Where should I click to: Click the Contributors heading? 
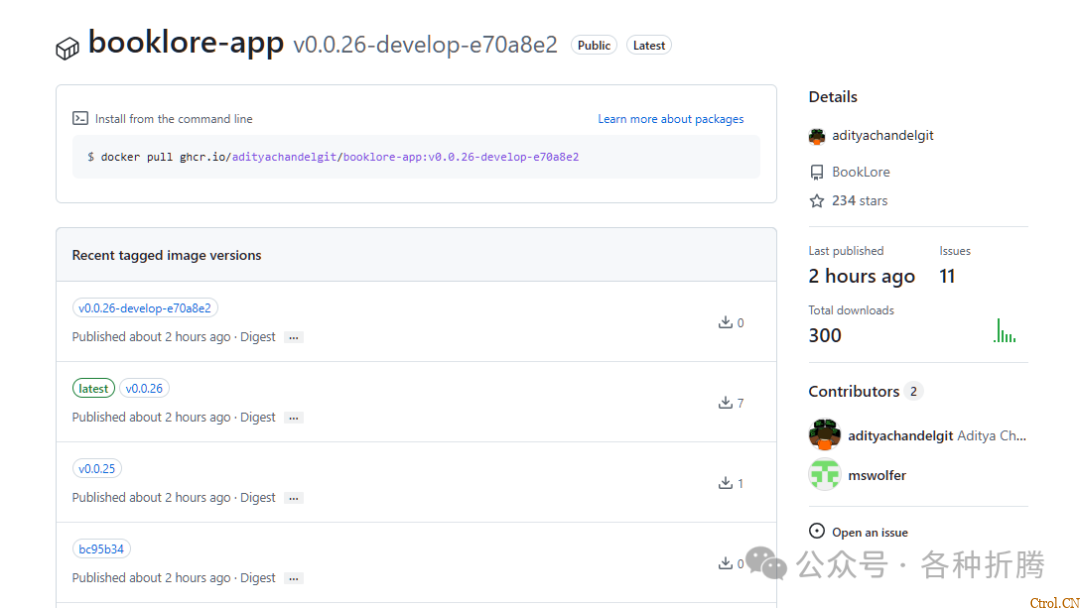854,392
